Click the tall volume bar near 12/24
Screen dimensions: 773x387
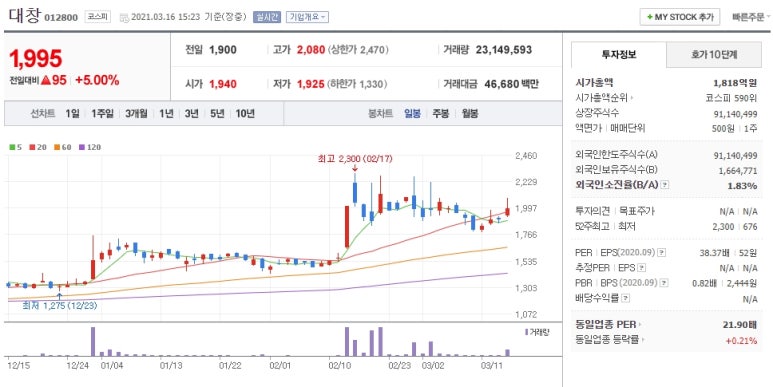(93, 341)
